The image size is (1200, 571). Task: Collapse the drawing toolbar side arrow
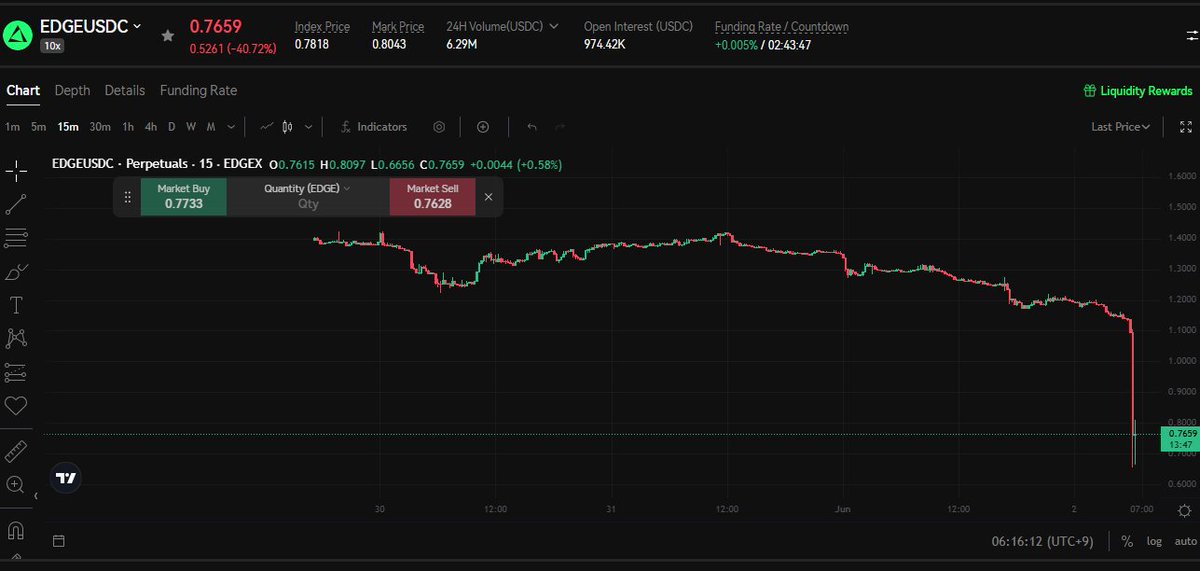pyautogui.click(x=36, y=496)
